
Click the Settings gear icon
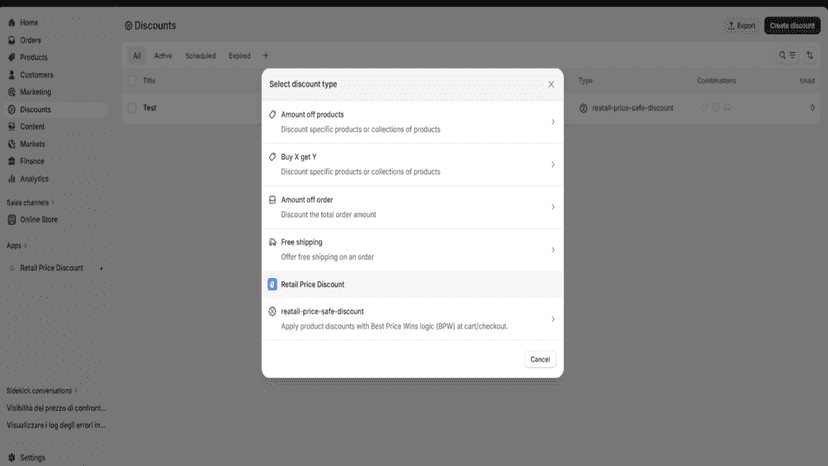coord(12,458)
